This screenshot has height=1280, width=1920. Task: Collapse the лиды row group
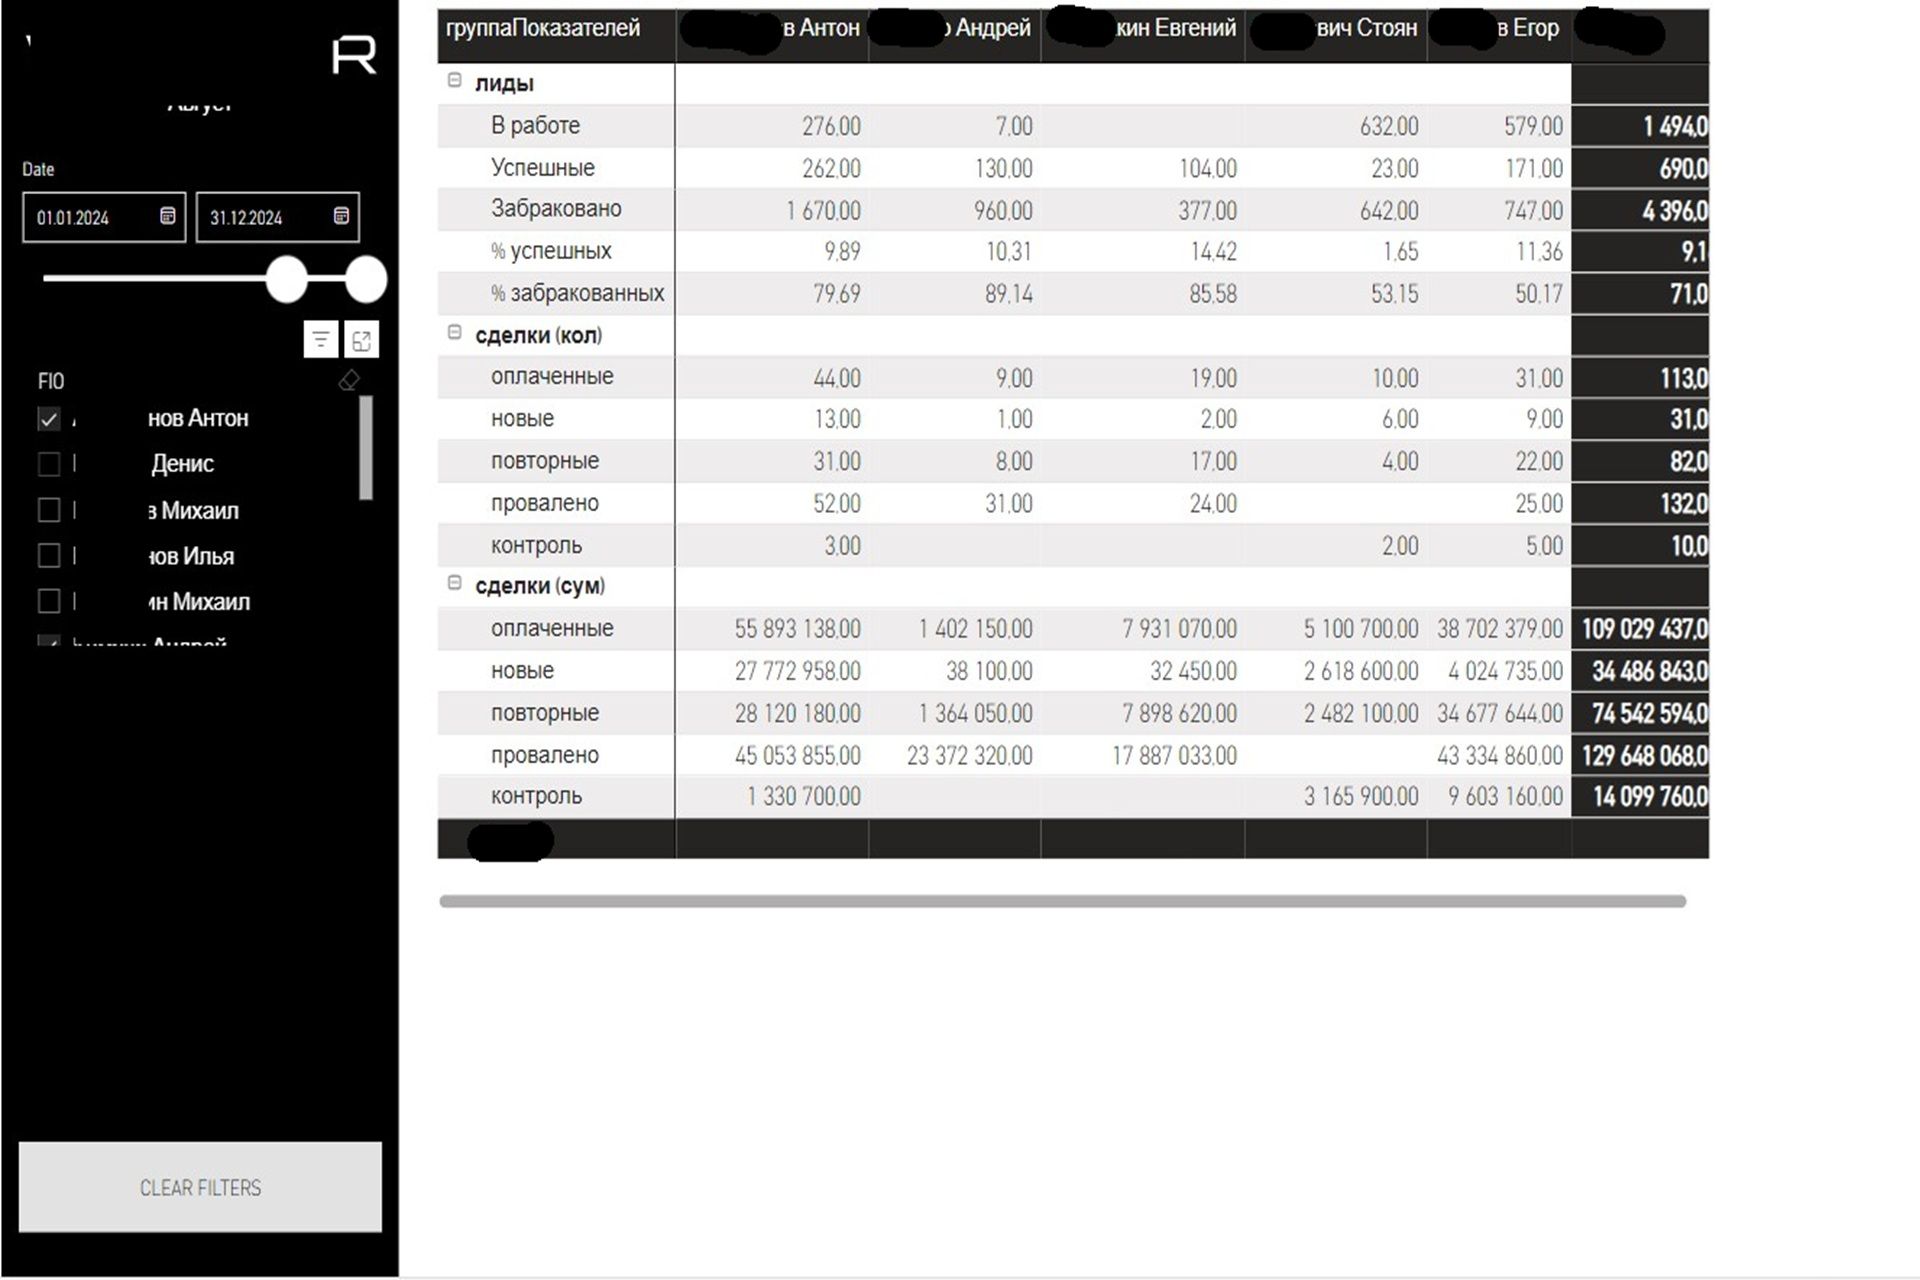pos(454,81)
